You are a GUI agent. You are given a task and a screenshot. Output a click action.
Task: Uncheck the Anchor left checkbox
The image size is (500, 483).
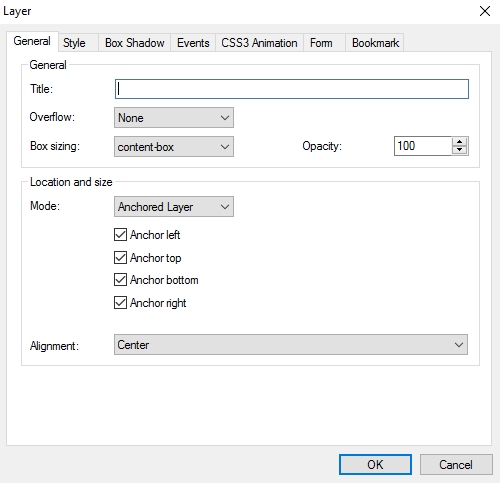[x=120, y=235]
